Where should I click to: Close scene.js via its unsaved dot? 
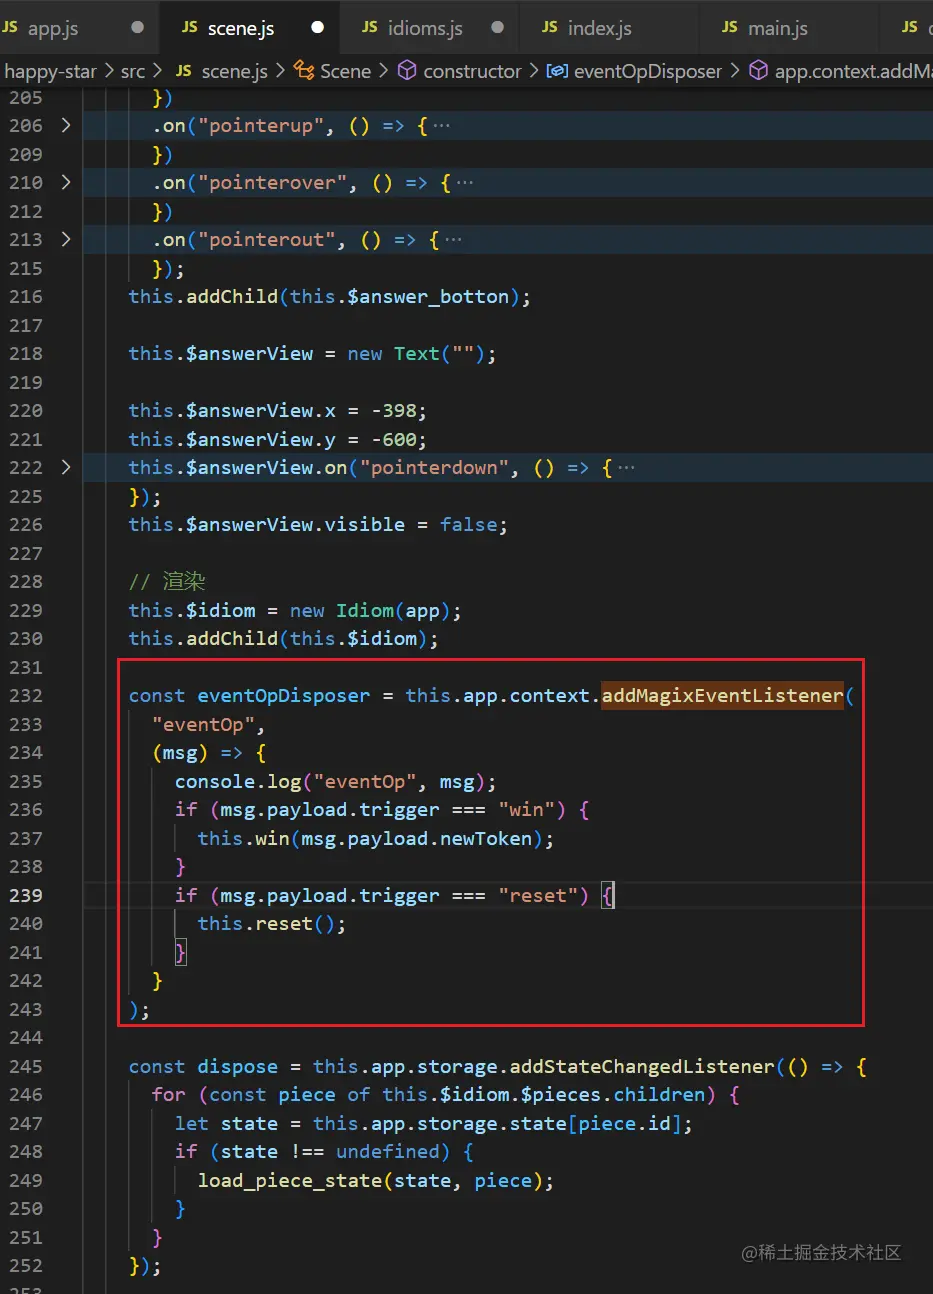pos(317,27)
